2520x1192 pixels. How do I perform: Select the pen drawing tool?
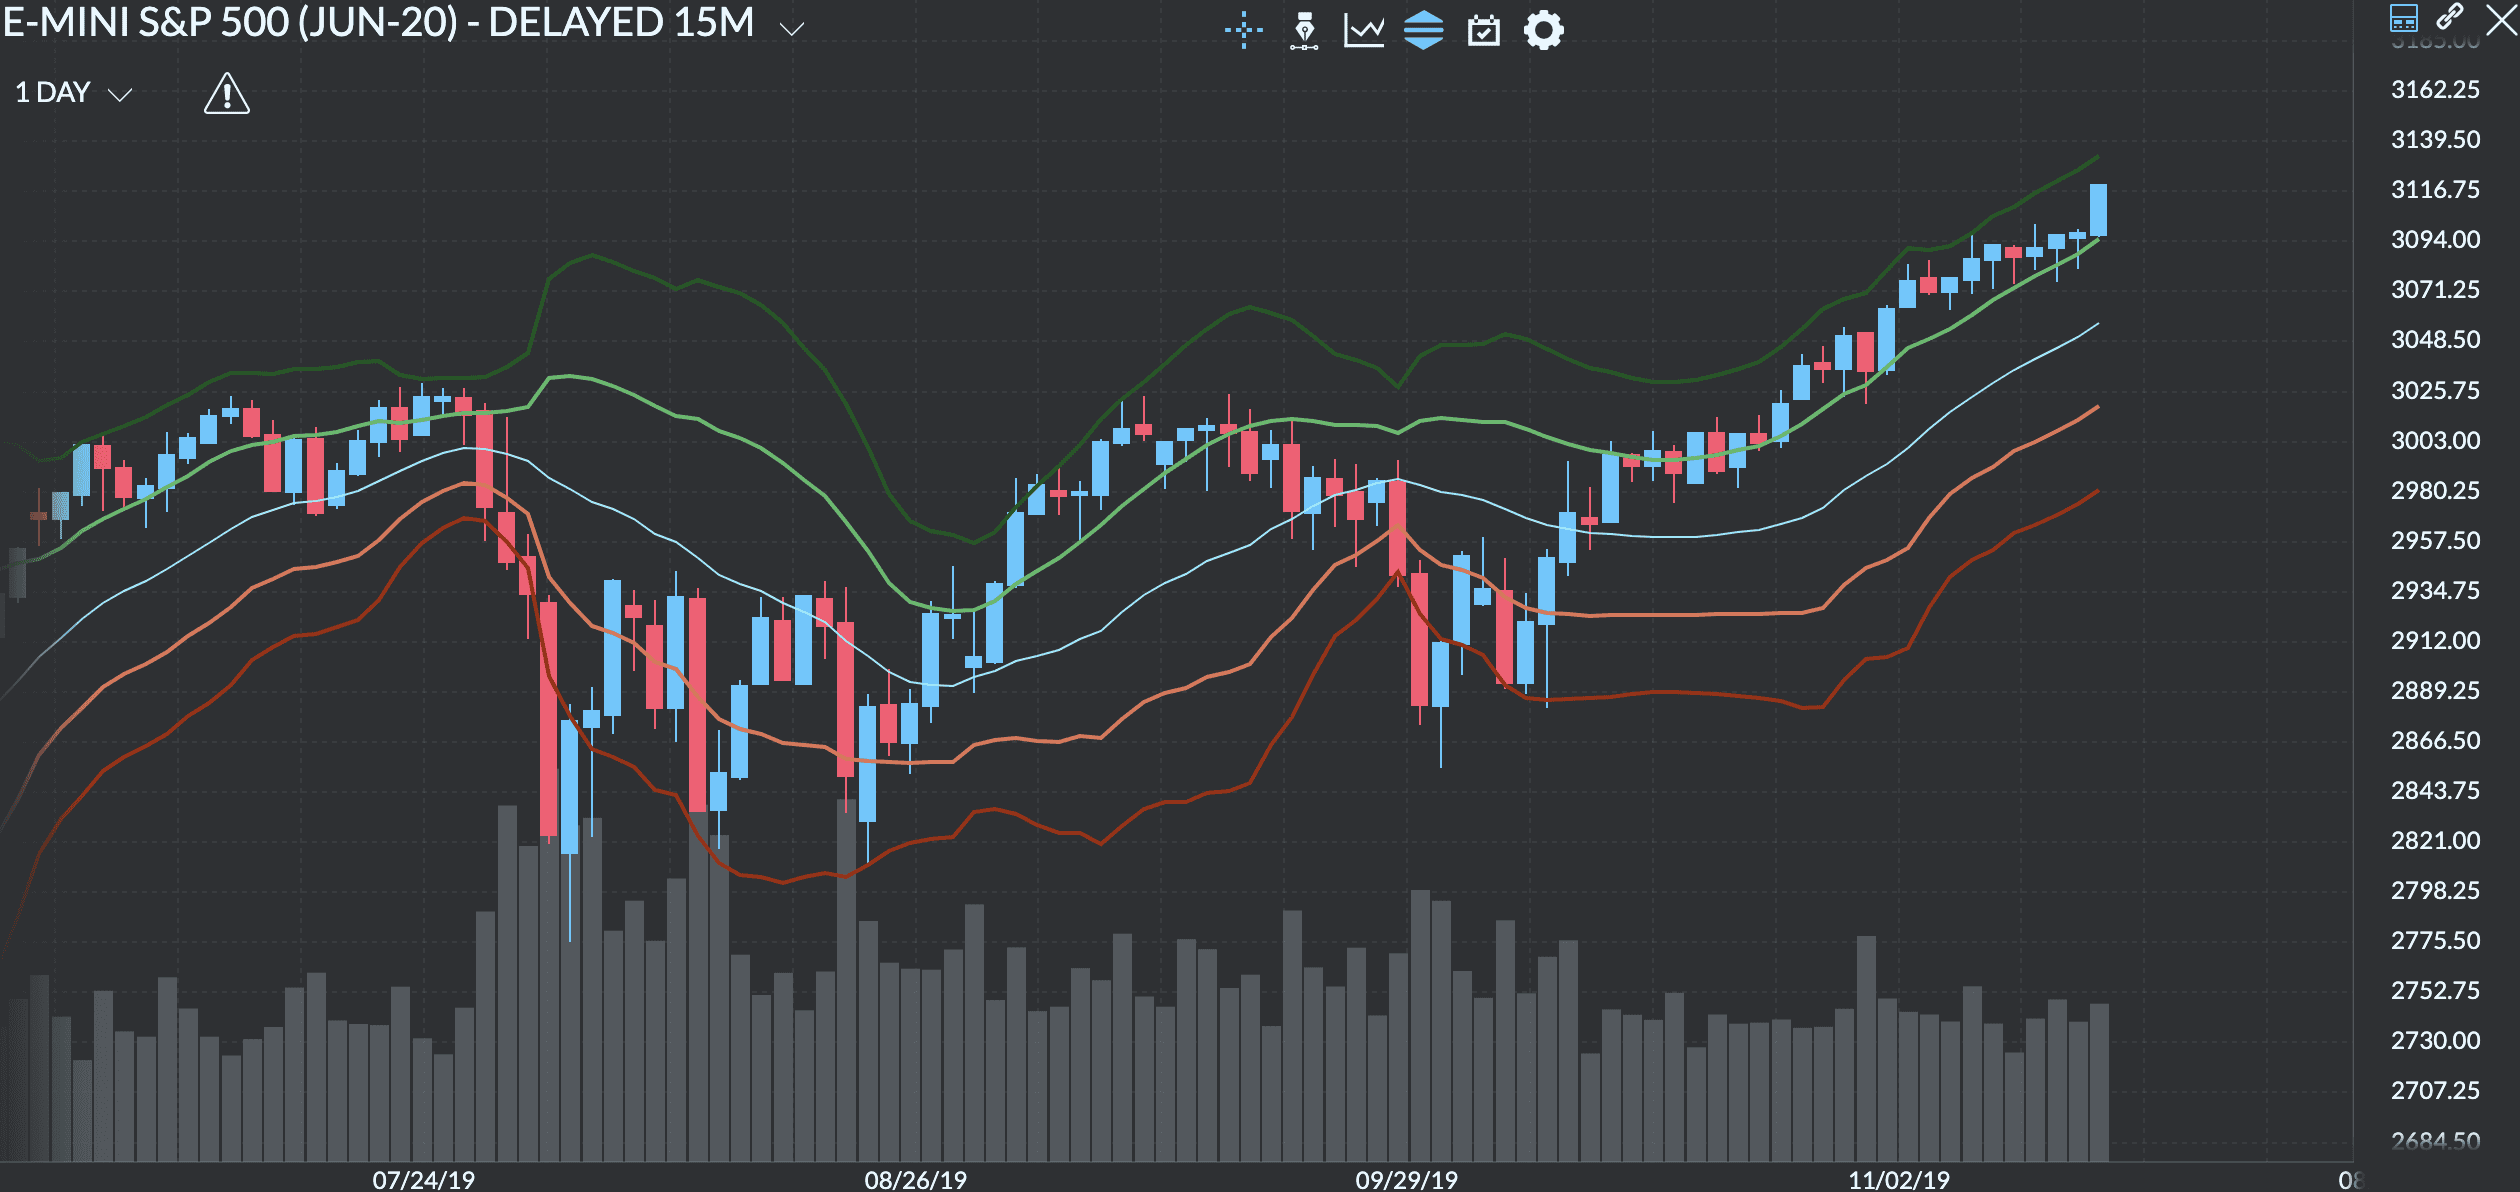(x=1304, y=30)
